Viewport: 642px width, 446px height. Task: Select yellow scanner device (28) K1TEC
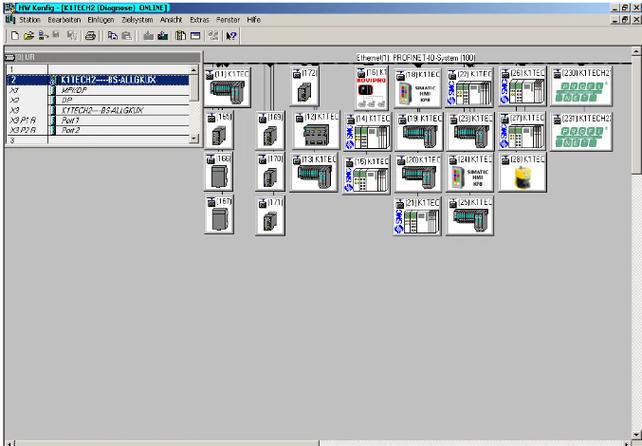522,172
